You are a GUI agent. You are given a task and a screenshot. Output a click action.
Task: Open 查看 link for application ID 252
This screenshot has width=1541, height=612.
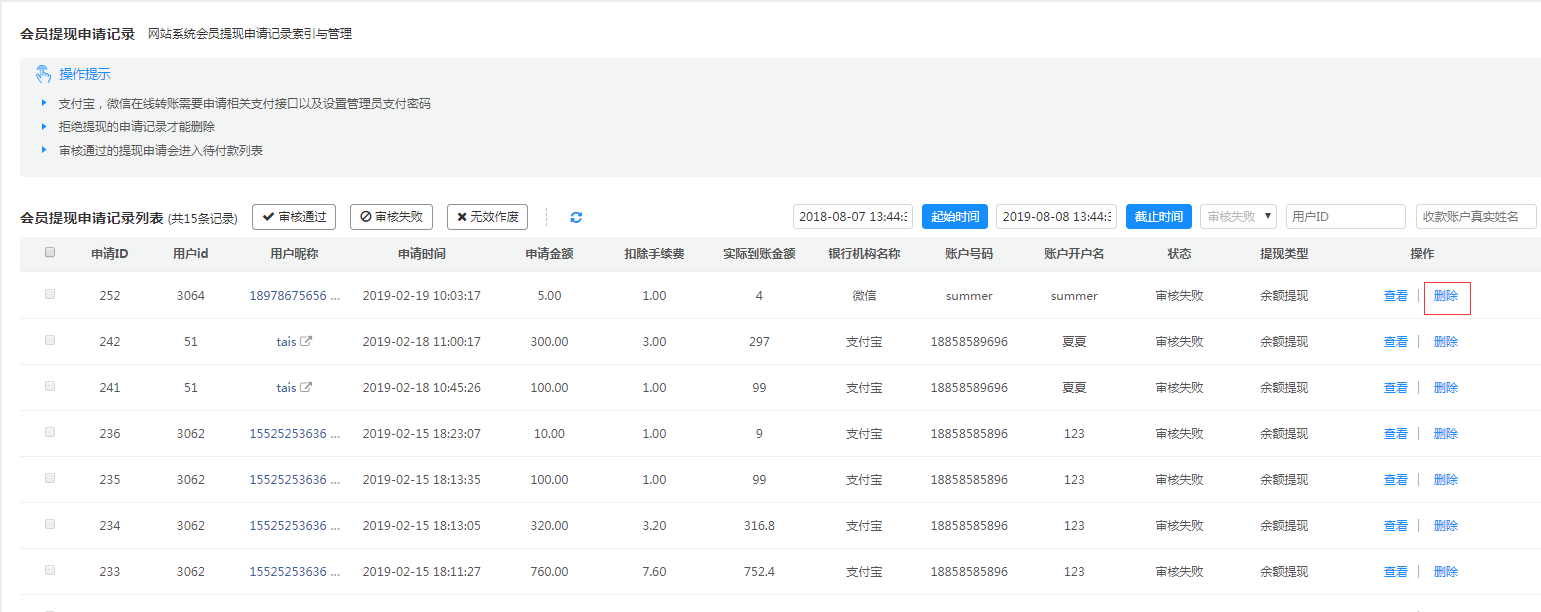coord(1395,296)
